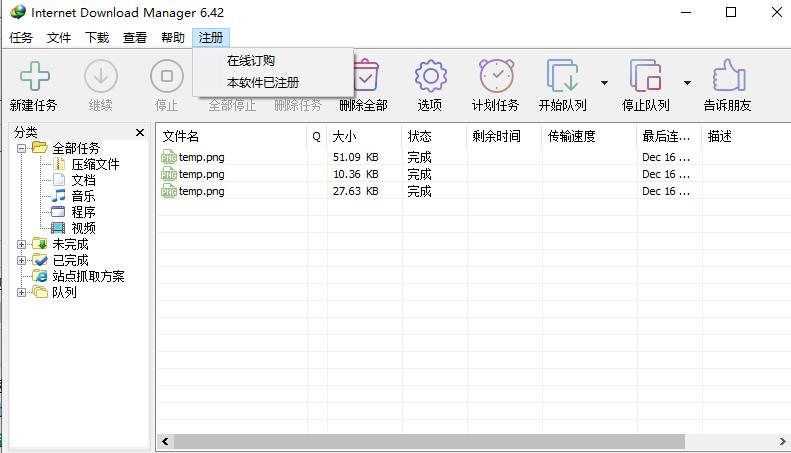Choose 在线订购 from the open menu
791x453 pixels.
pyautogui.click(x=251, y=61)
